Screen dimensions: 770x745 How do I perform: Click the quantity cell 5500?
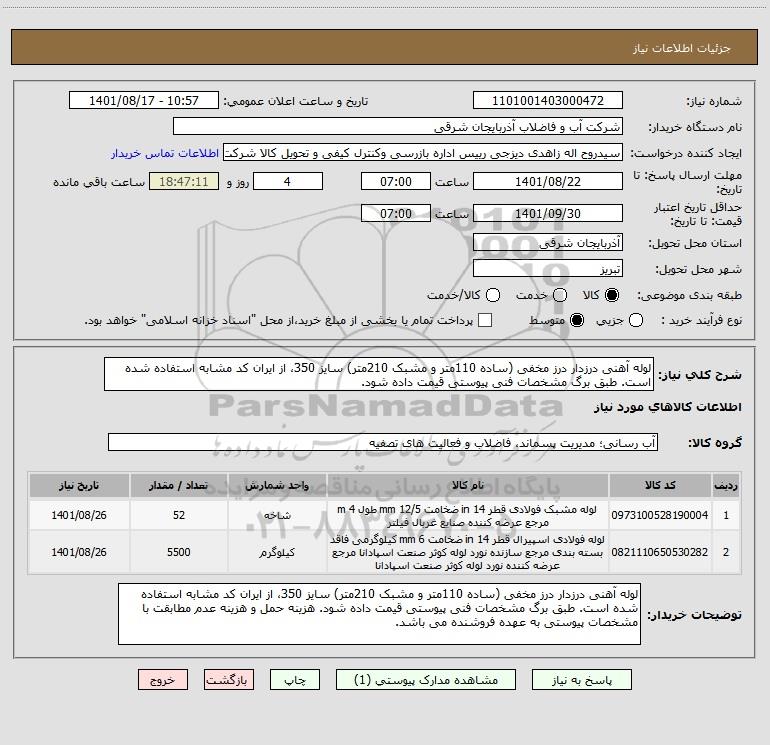179,552
